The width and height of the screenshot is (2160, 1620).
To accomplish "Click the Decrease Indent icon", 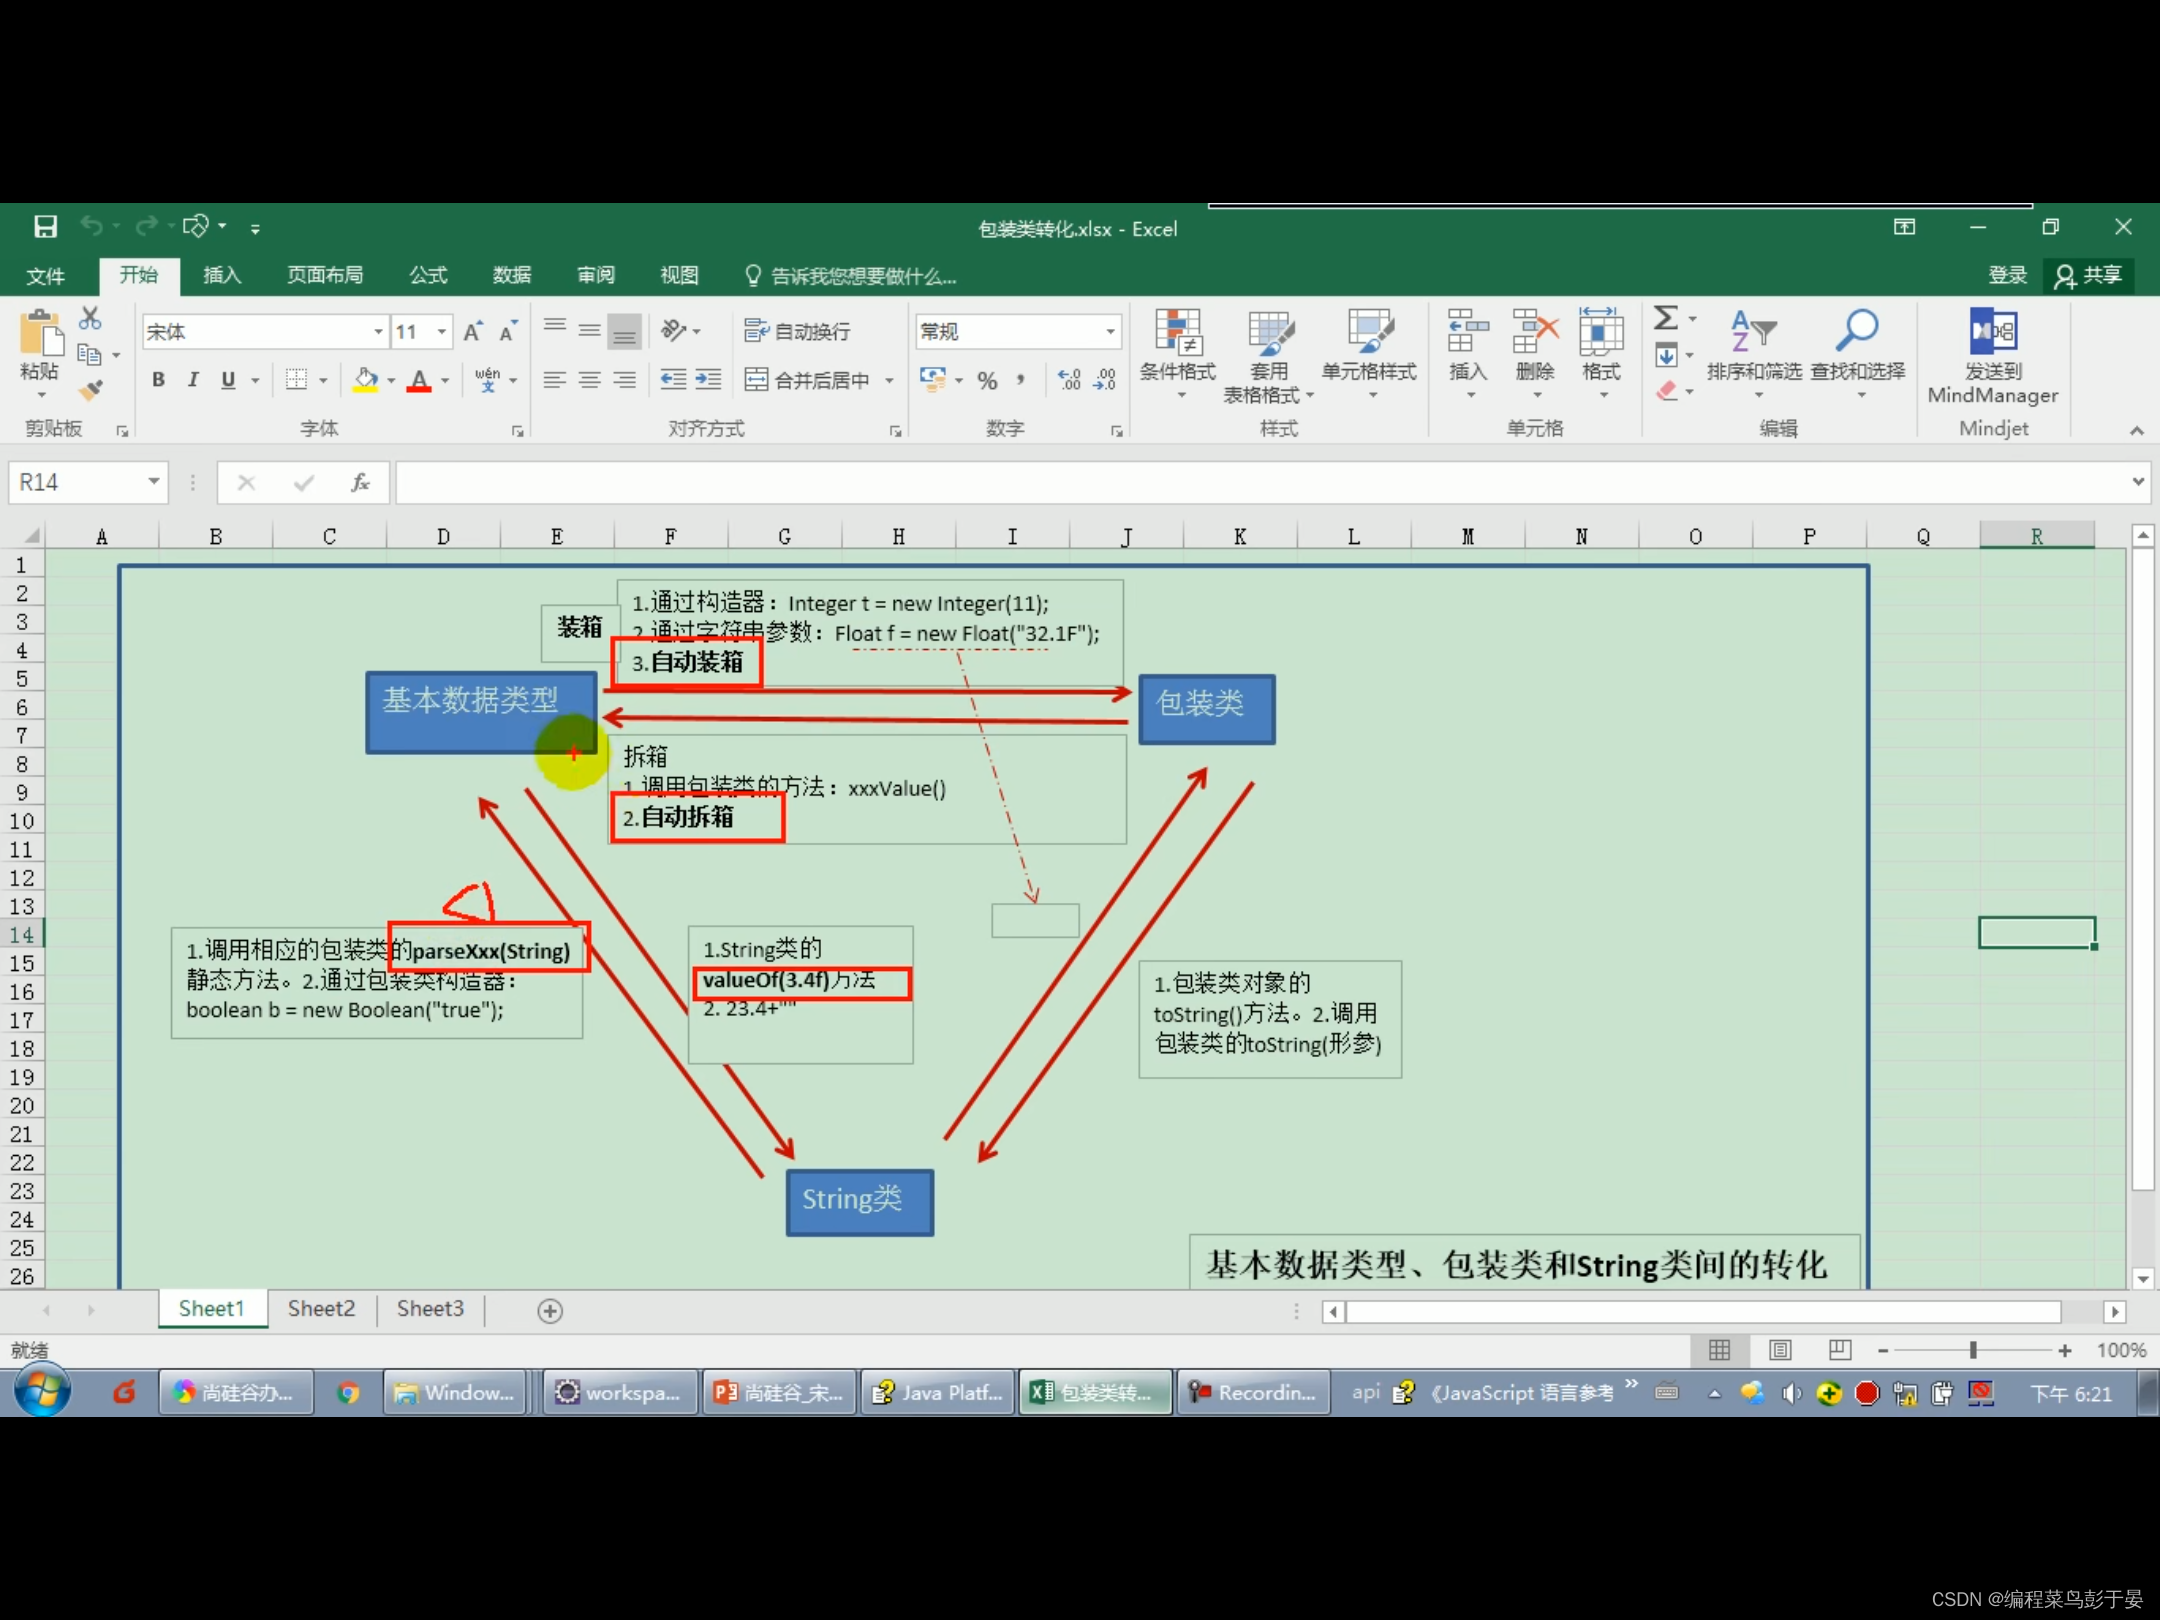I will point(673,379).
